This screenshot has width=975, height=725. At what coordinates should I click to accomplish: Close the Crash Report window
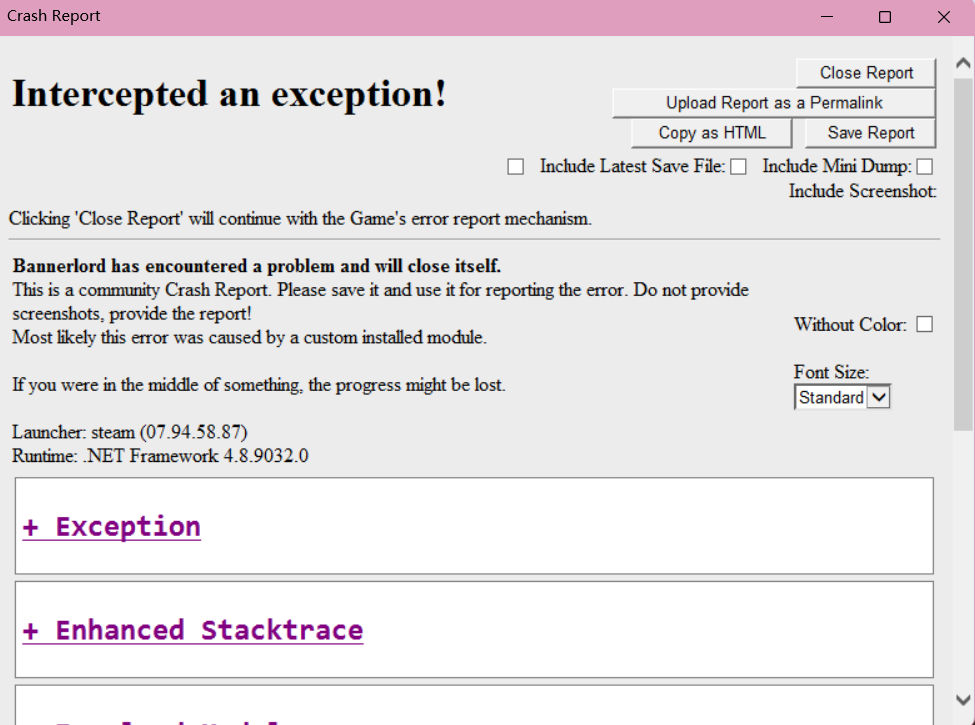click(943, 17)
